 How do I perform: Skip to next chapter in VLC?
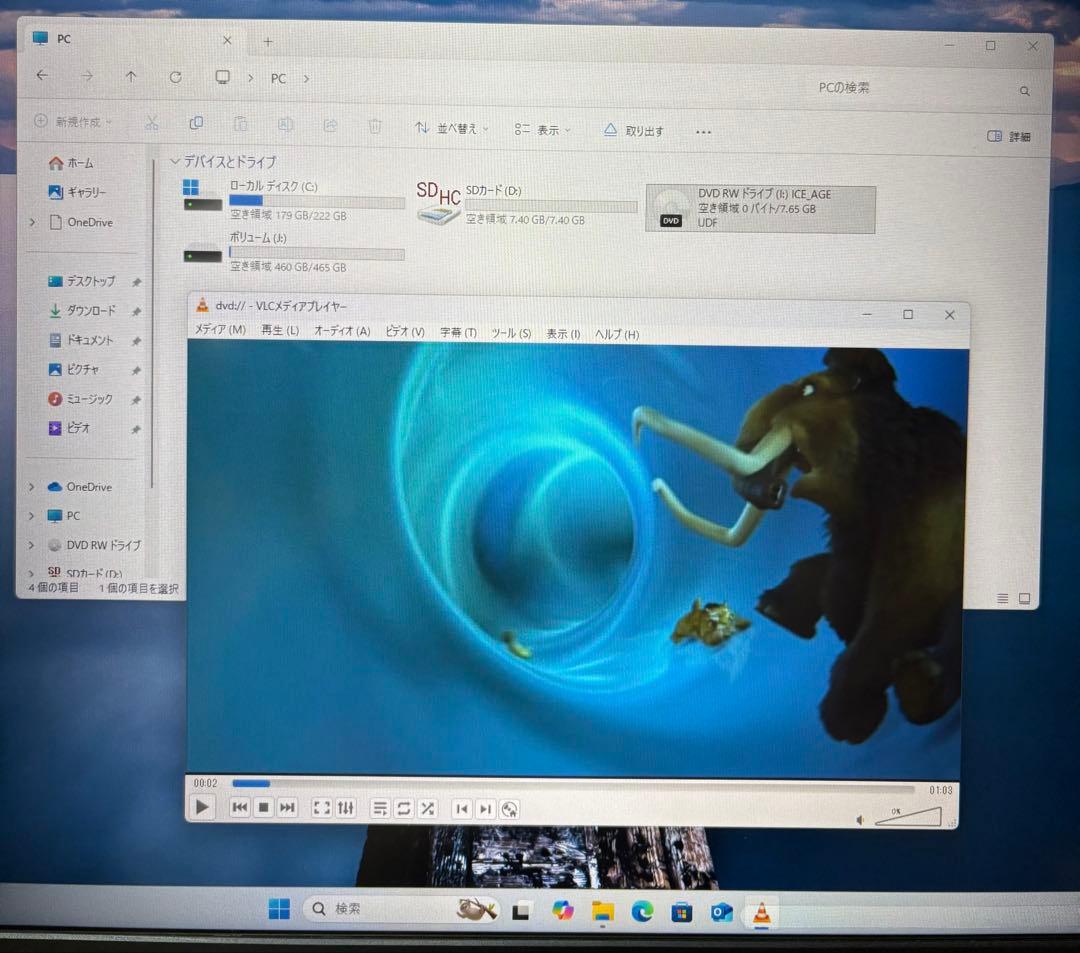pos(485,809)
